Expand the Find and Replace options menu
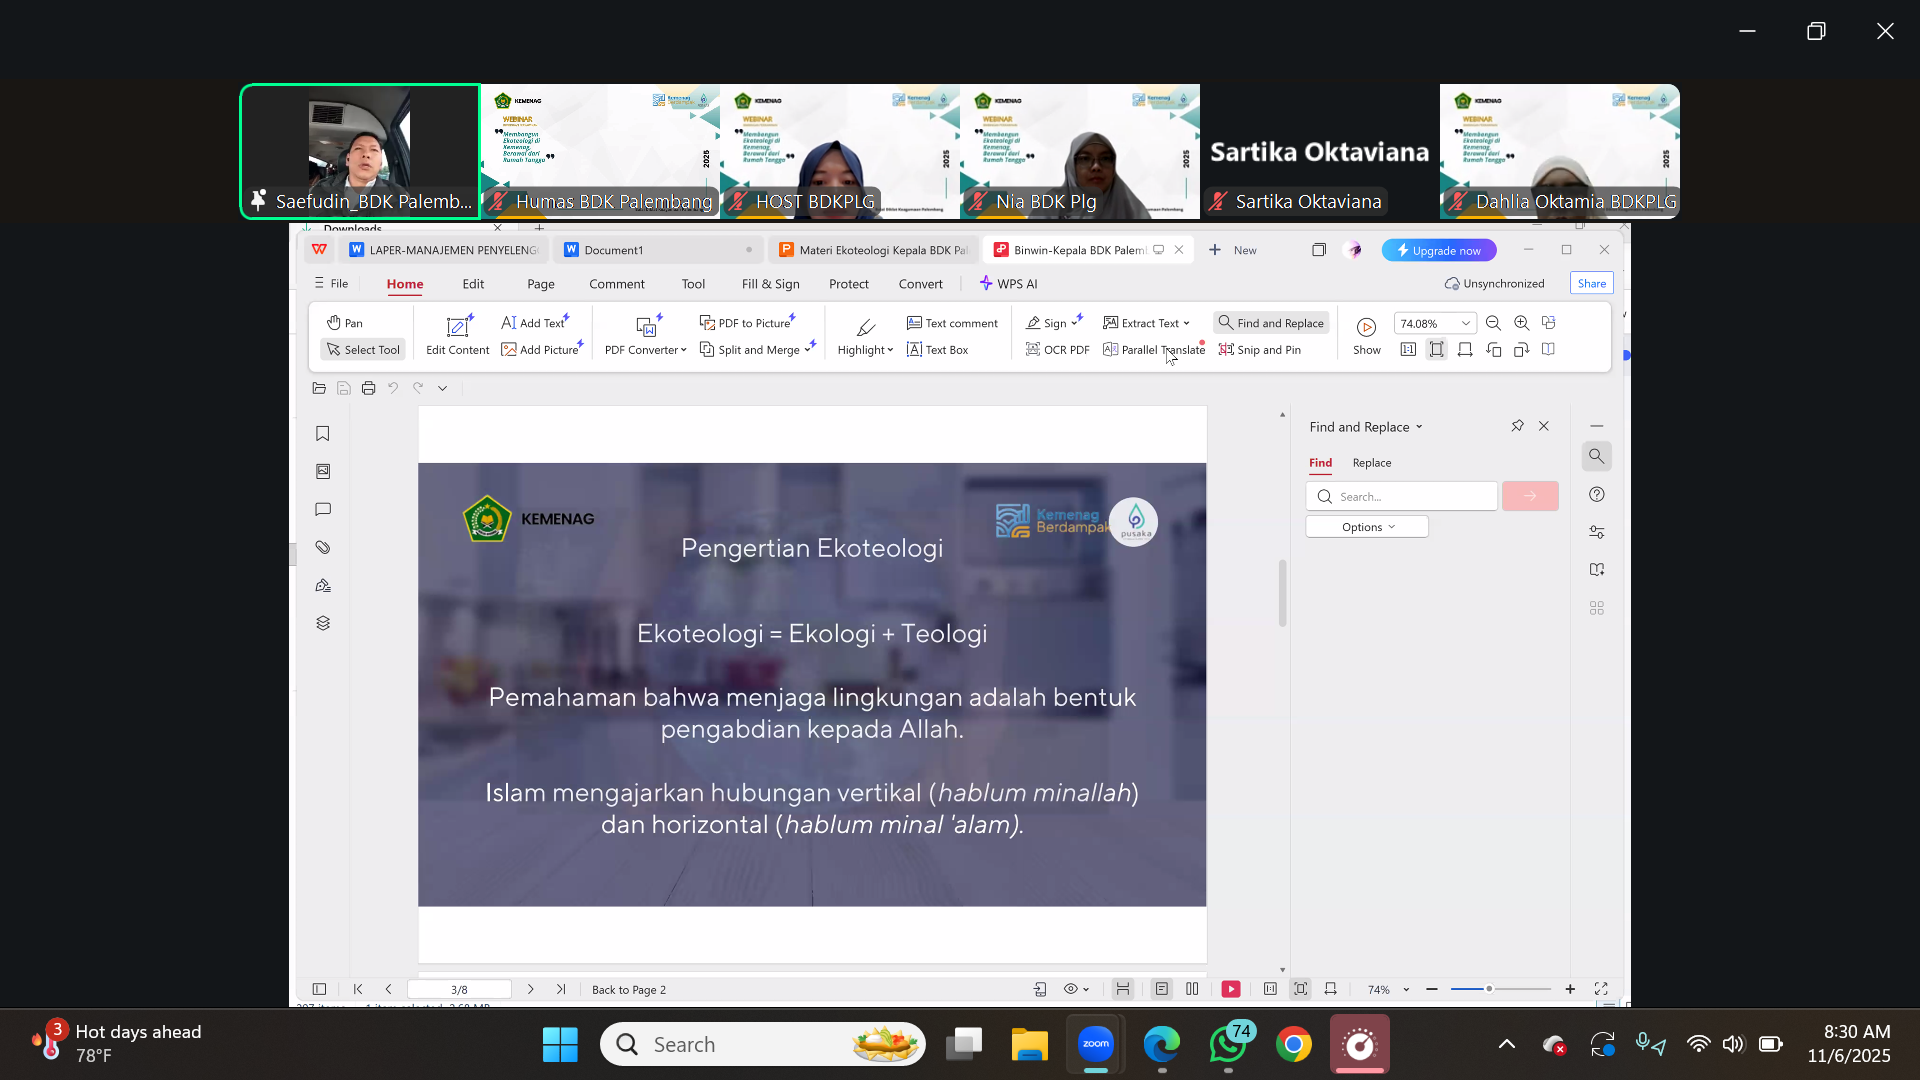 click(x=1366, y=526)
